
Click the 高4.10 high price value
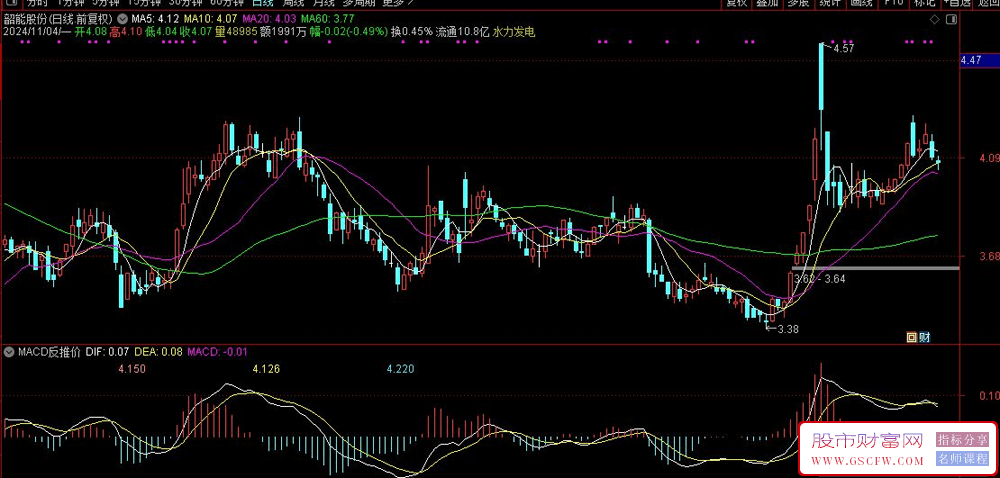pyautogui.click(x=126, y=31)
